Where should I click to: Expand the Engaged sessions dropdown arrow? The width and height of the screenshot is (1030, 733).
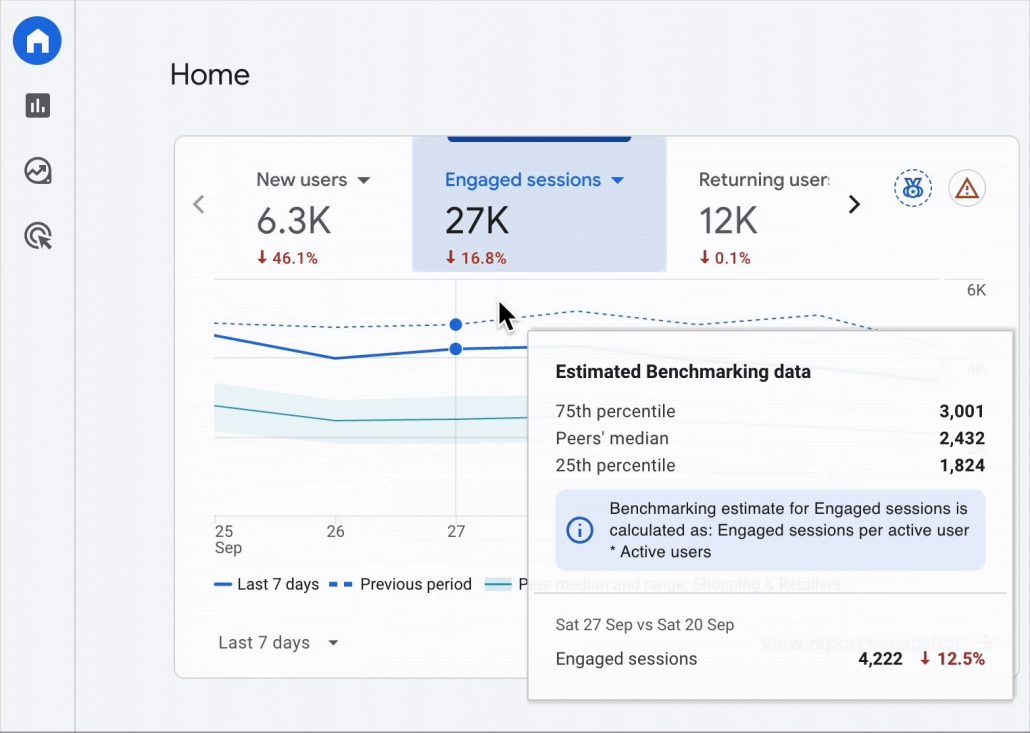point(617,181)
